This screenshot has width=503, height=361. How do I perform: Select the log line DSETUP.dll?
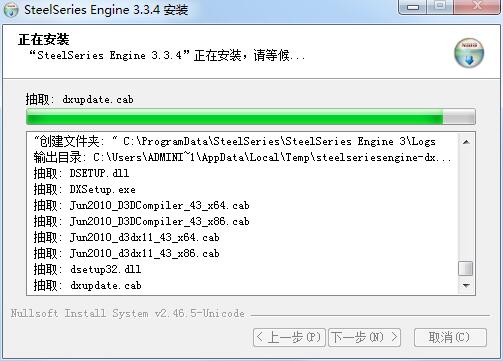pos(81,173)
